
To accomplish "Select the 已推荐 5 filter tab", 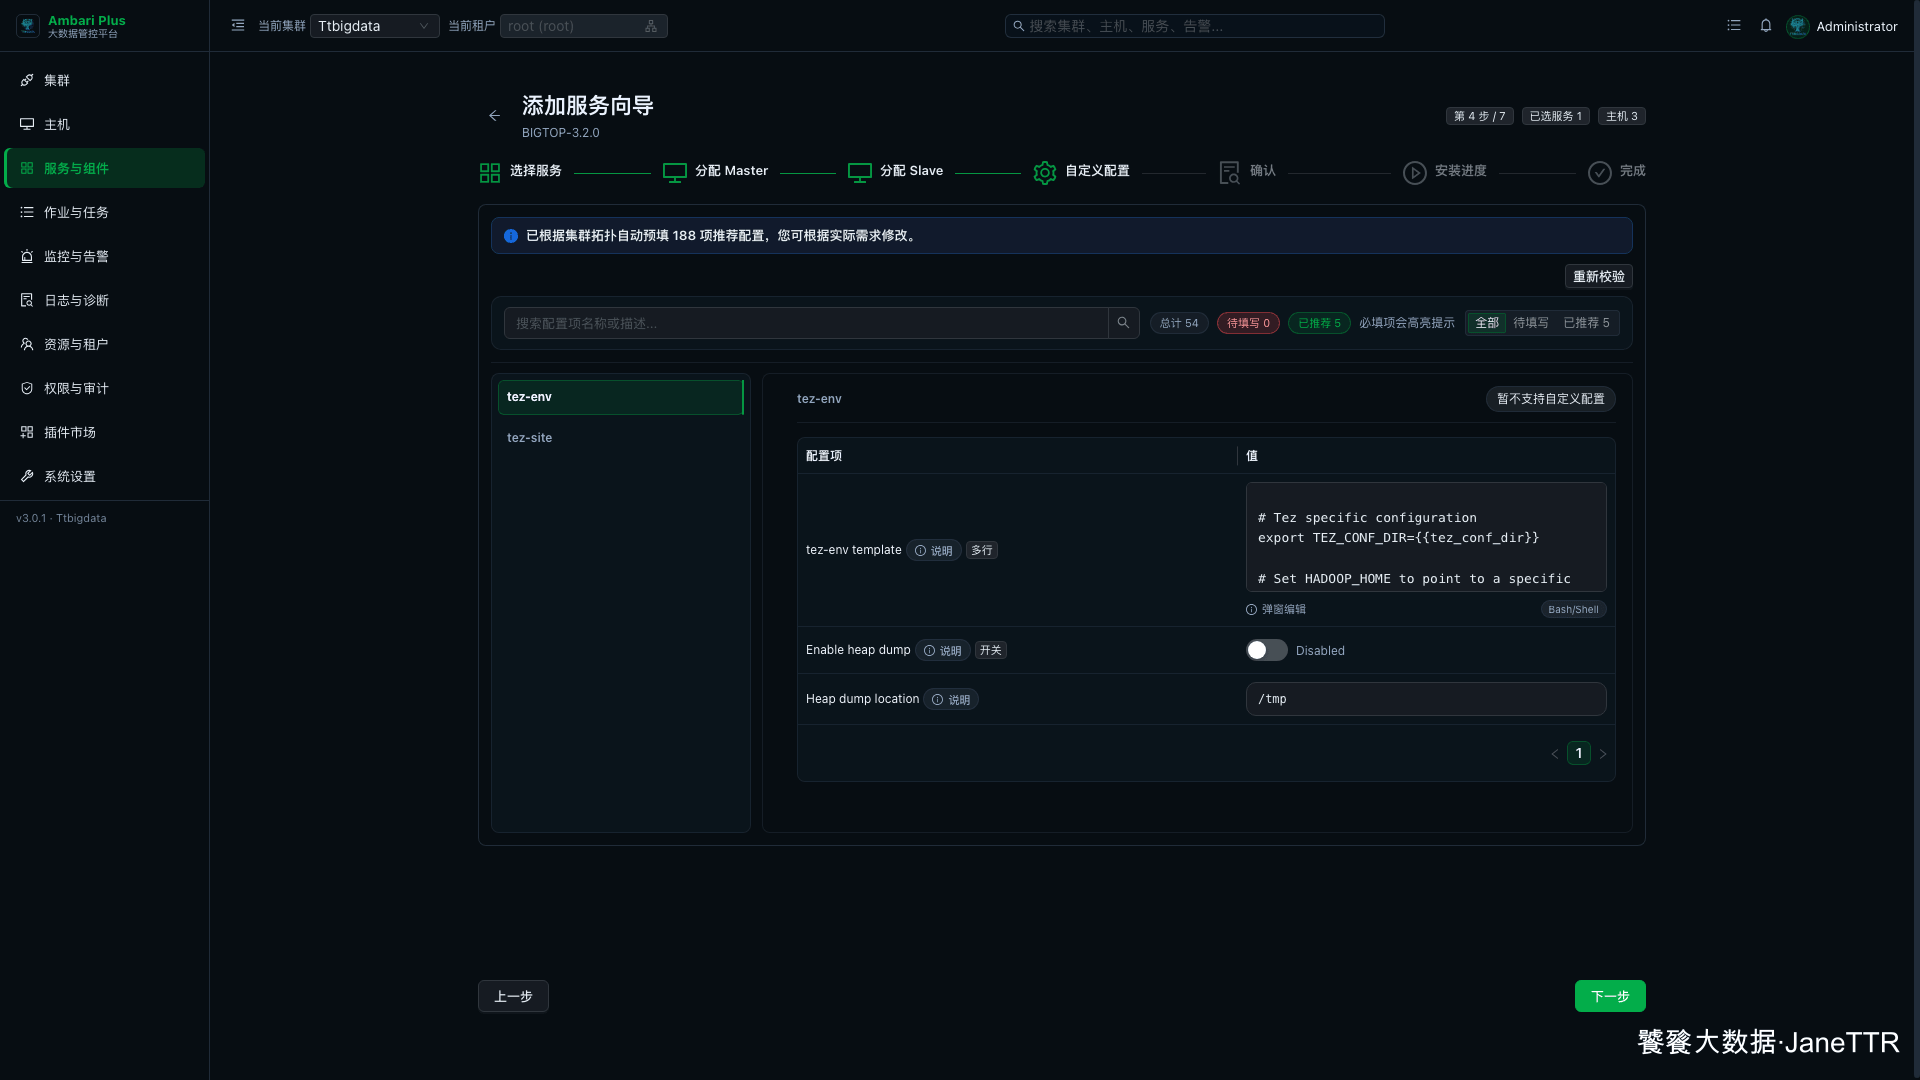I will click(1586, 323).
